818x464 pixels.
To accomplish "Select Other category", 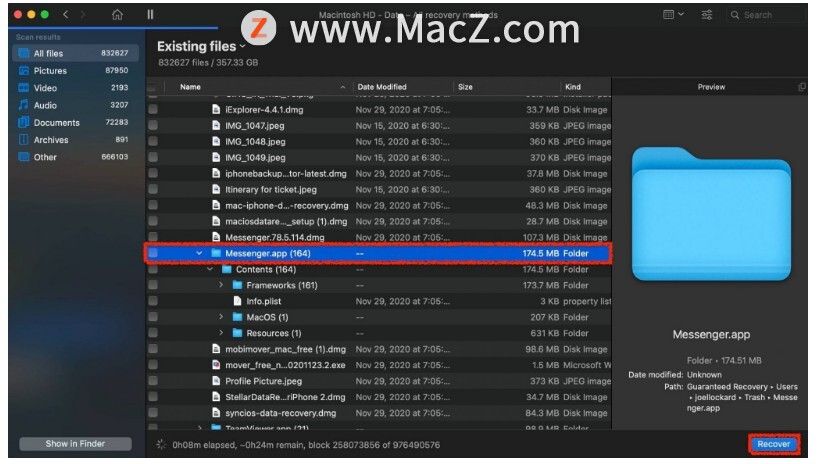I will pos(76,157).
